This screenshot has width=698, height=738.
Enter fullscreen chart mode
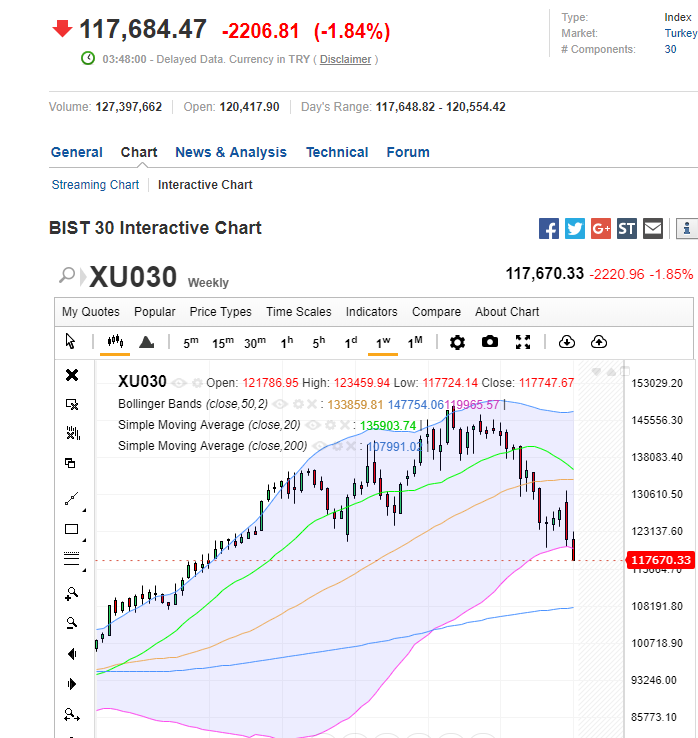click(x=523, y=342)
